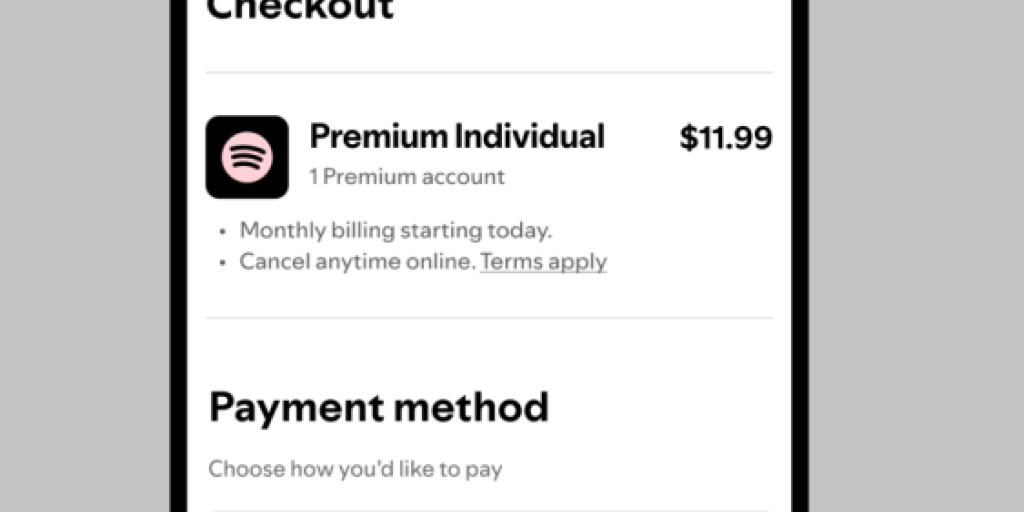Click the Monthly billing starting today text
Screen dimensions: 1024x512
395,231
